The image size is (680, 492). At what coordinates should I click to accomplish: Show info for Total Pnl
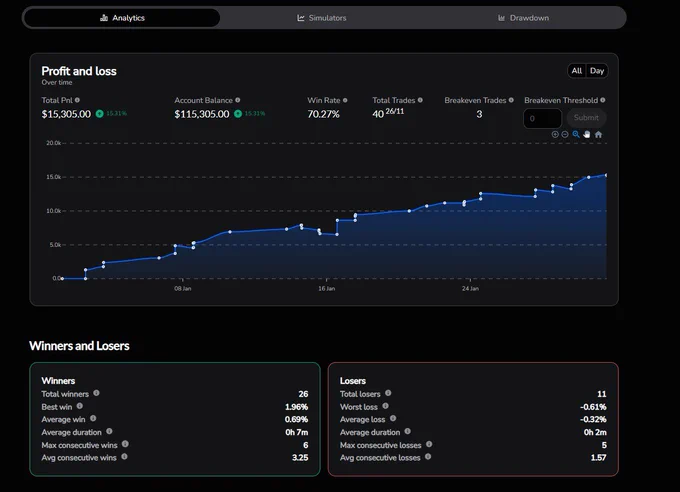77,100
